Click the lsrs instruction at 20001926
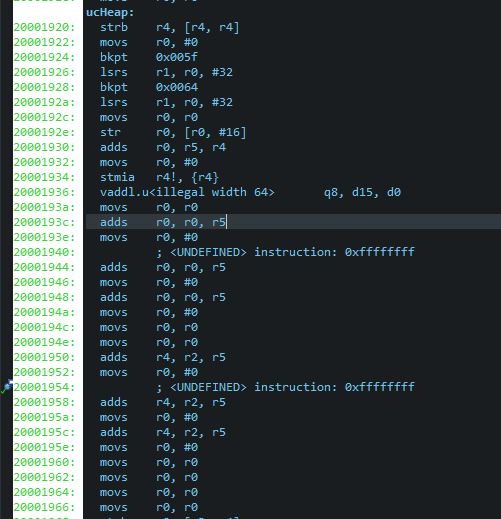This screenshot has height=519, width=501. 166,72
